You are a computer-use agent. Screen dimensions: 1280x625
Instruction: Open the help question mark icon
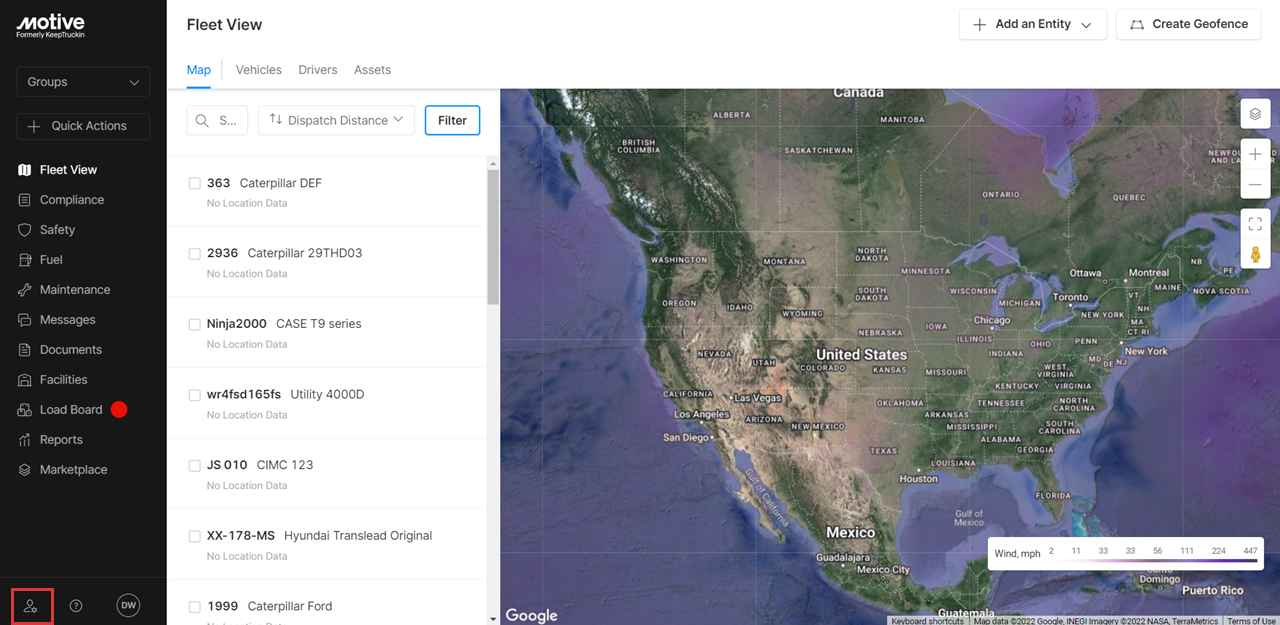coord(76,606)
